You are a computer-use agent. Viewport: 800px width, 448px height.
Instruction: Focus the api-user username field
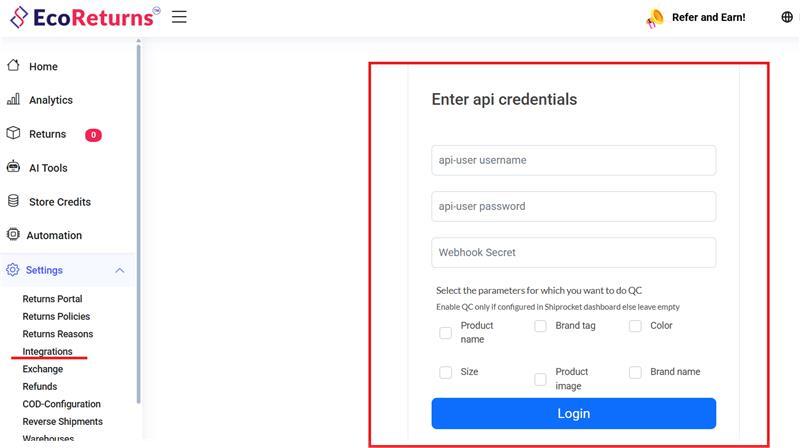pos(573,160)
